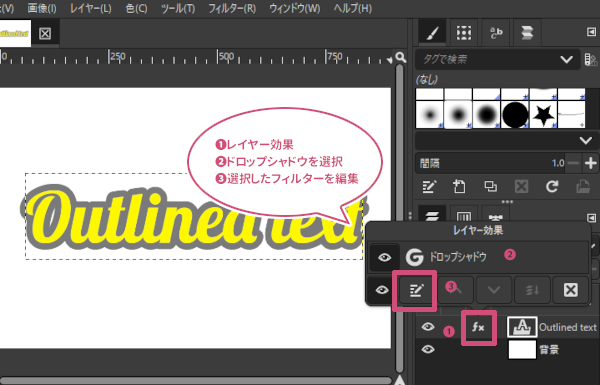The width and height of the screenshot is (600, 385).
Task: Switch to the Document History tab
Action: [x=527, y=33]
